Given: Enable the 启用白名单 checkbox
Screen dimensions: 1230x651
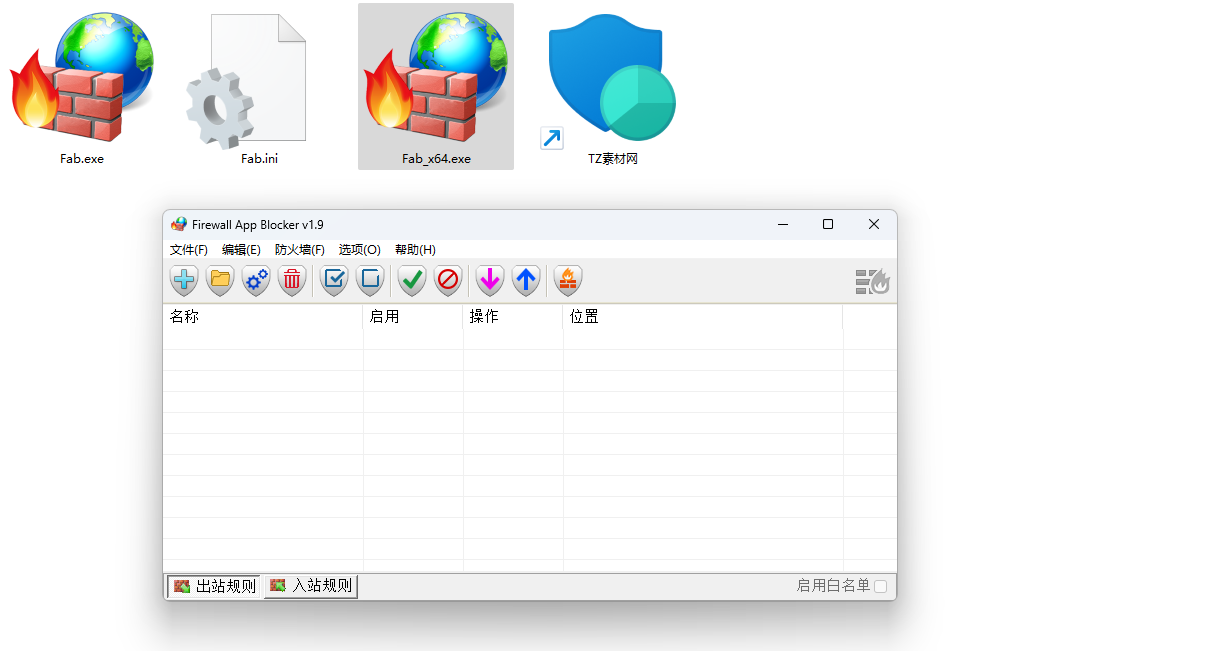Looking at the screenshot, I should [x=881, y=586].
